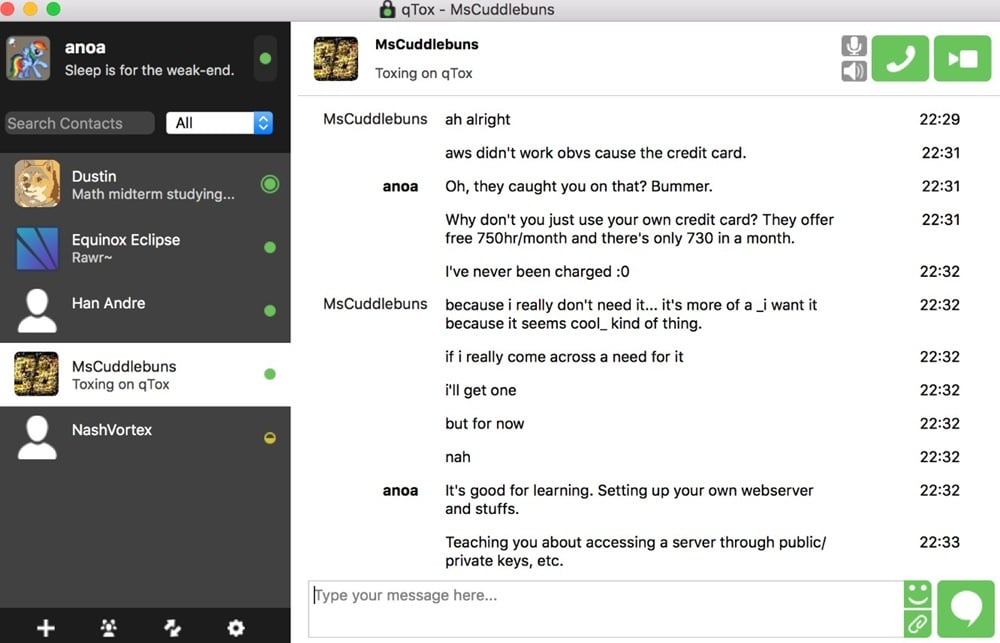The width and height of the screenshot is (1000, 643).
Task: Click 'Toxing on qTox' header status
Action: point(423,73)
